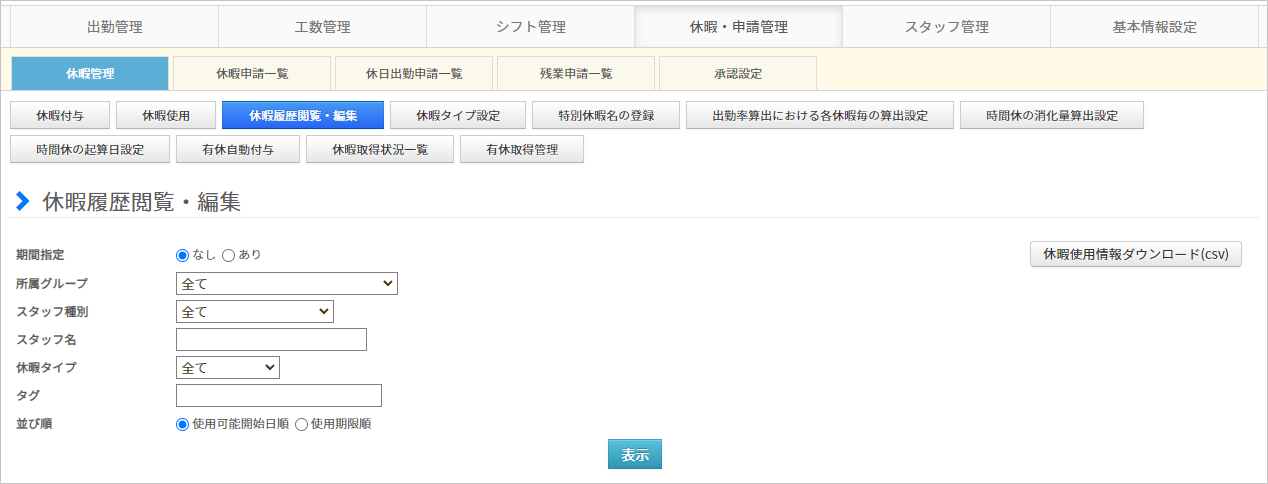Screen dimensions: 1268x484
Task: Click the 表示 button
Action: [635, 454]
